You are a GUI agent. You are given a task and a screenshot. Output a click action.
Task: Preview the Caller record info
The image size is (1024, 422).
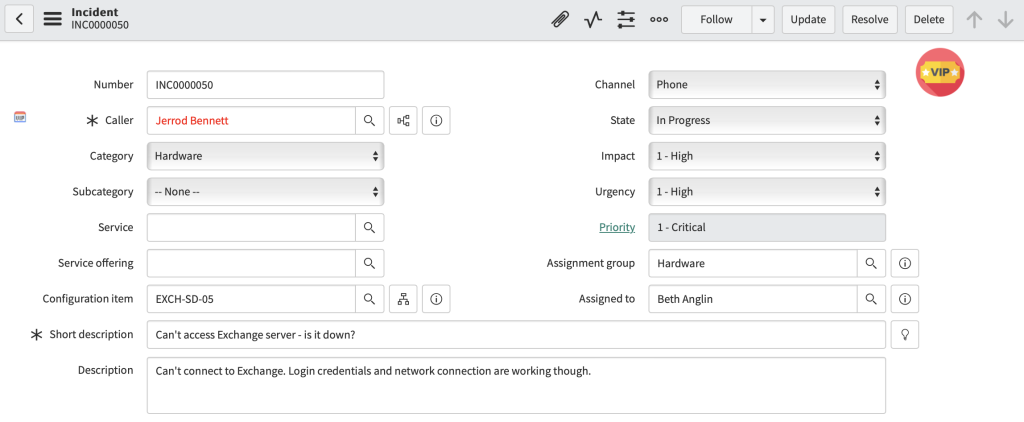[436, 120]
